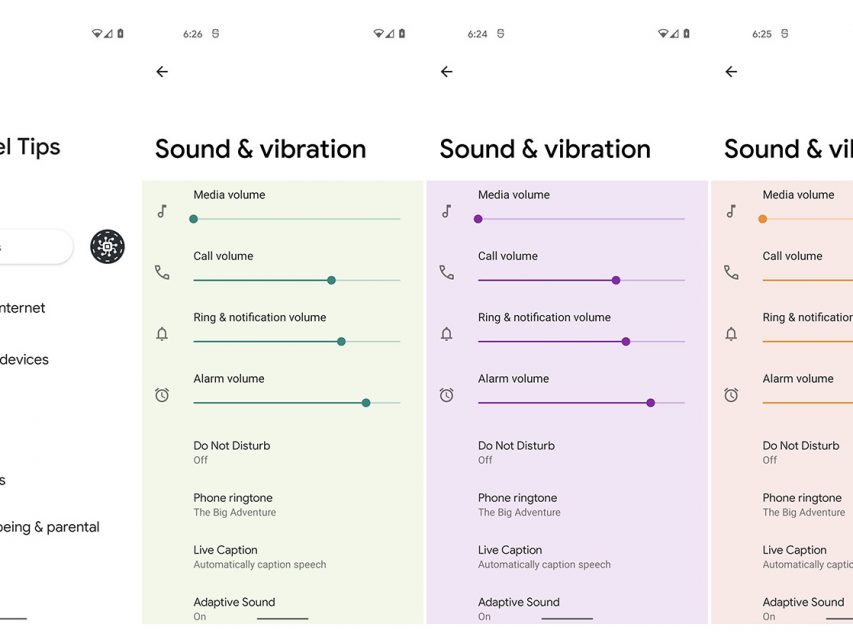Image resolution: width=853 pixels, height=640 pixels.
Task: Click green Media volume slider handle
Action: [x=194, y=219]
